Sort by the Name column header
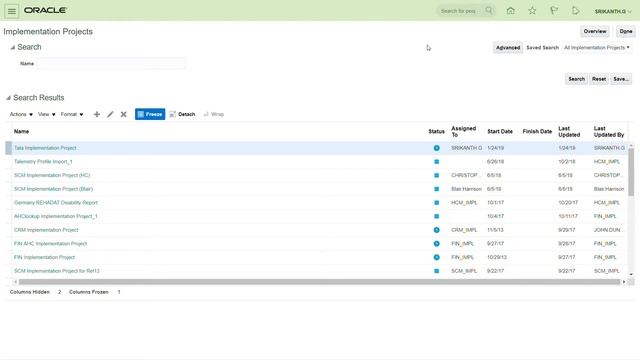Image resolution: width=640 pixels, height=360 pixels. coord(21,131)
